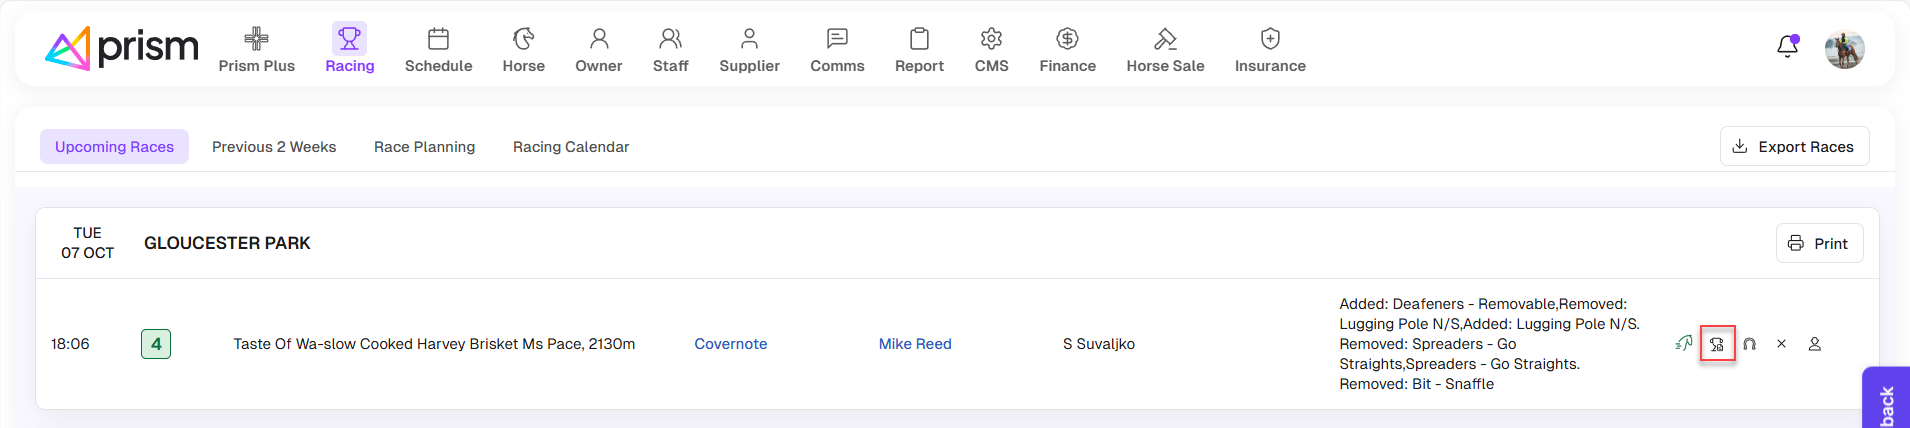Click the trophy document icon in race row
This screenshot has width=1910, height=428.
(1717, 344)
